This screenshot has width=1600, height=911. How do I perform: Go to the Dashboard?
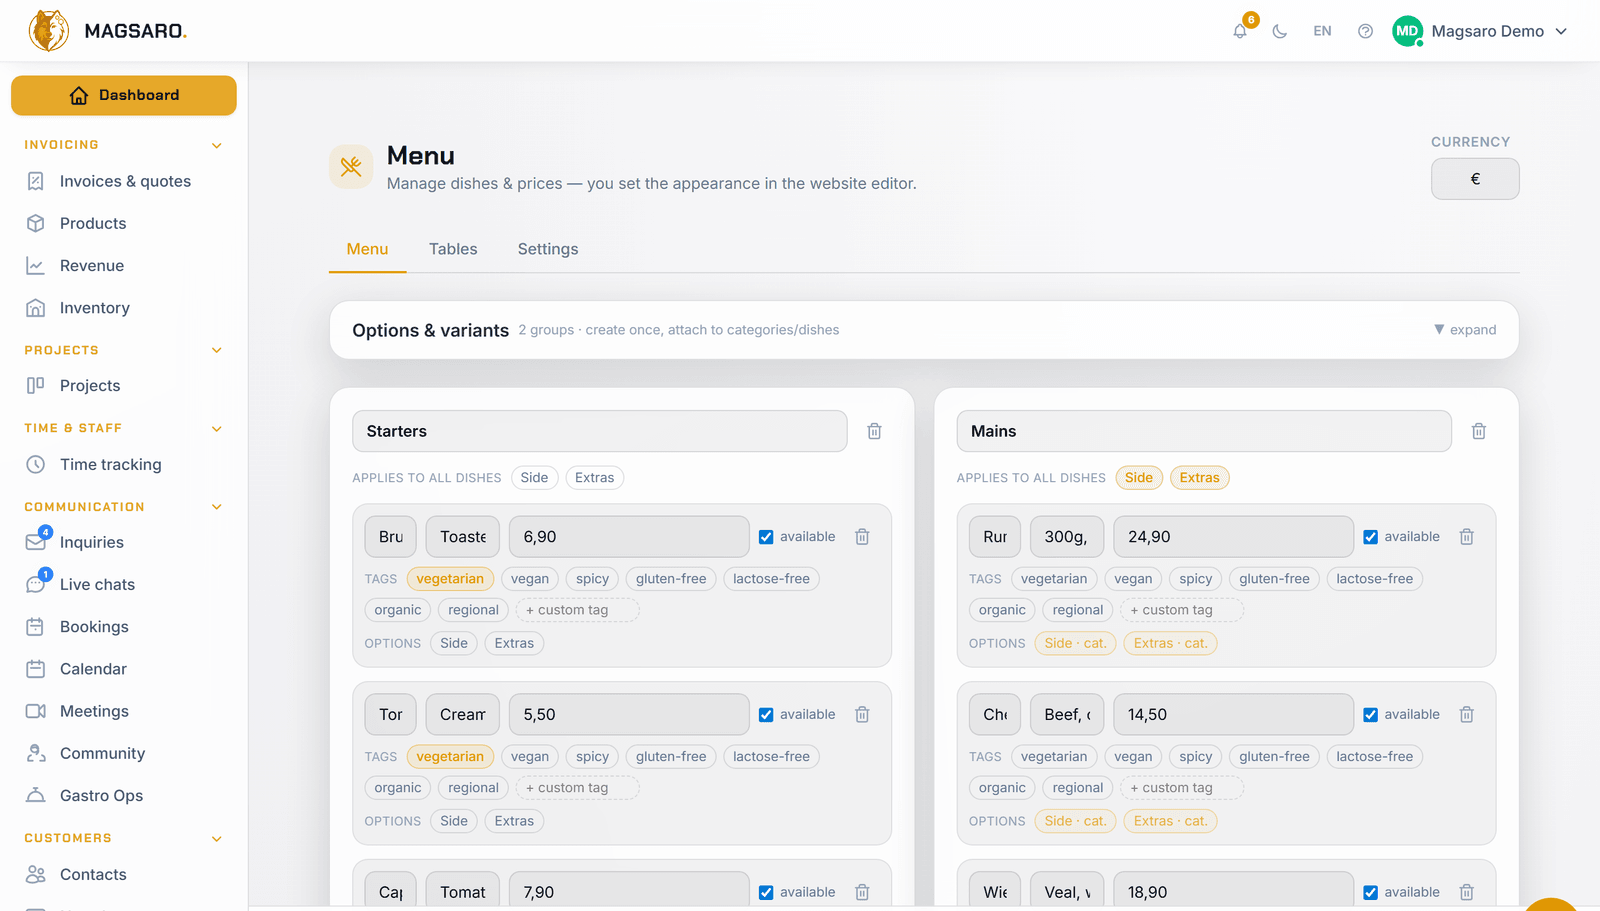point(124,95)
